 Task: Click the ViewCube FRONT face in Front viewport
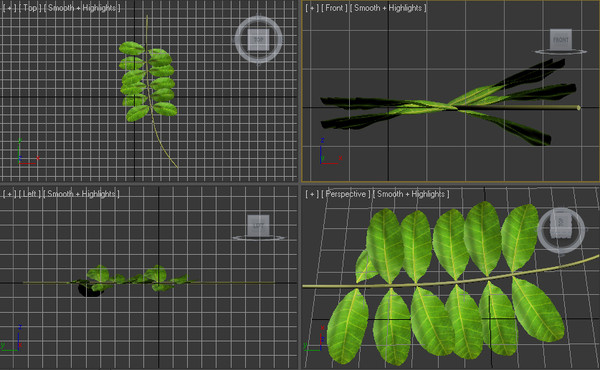click(x=561, y=39)
